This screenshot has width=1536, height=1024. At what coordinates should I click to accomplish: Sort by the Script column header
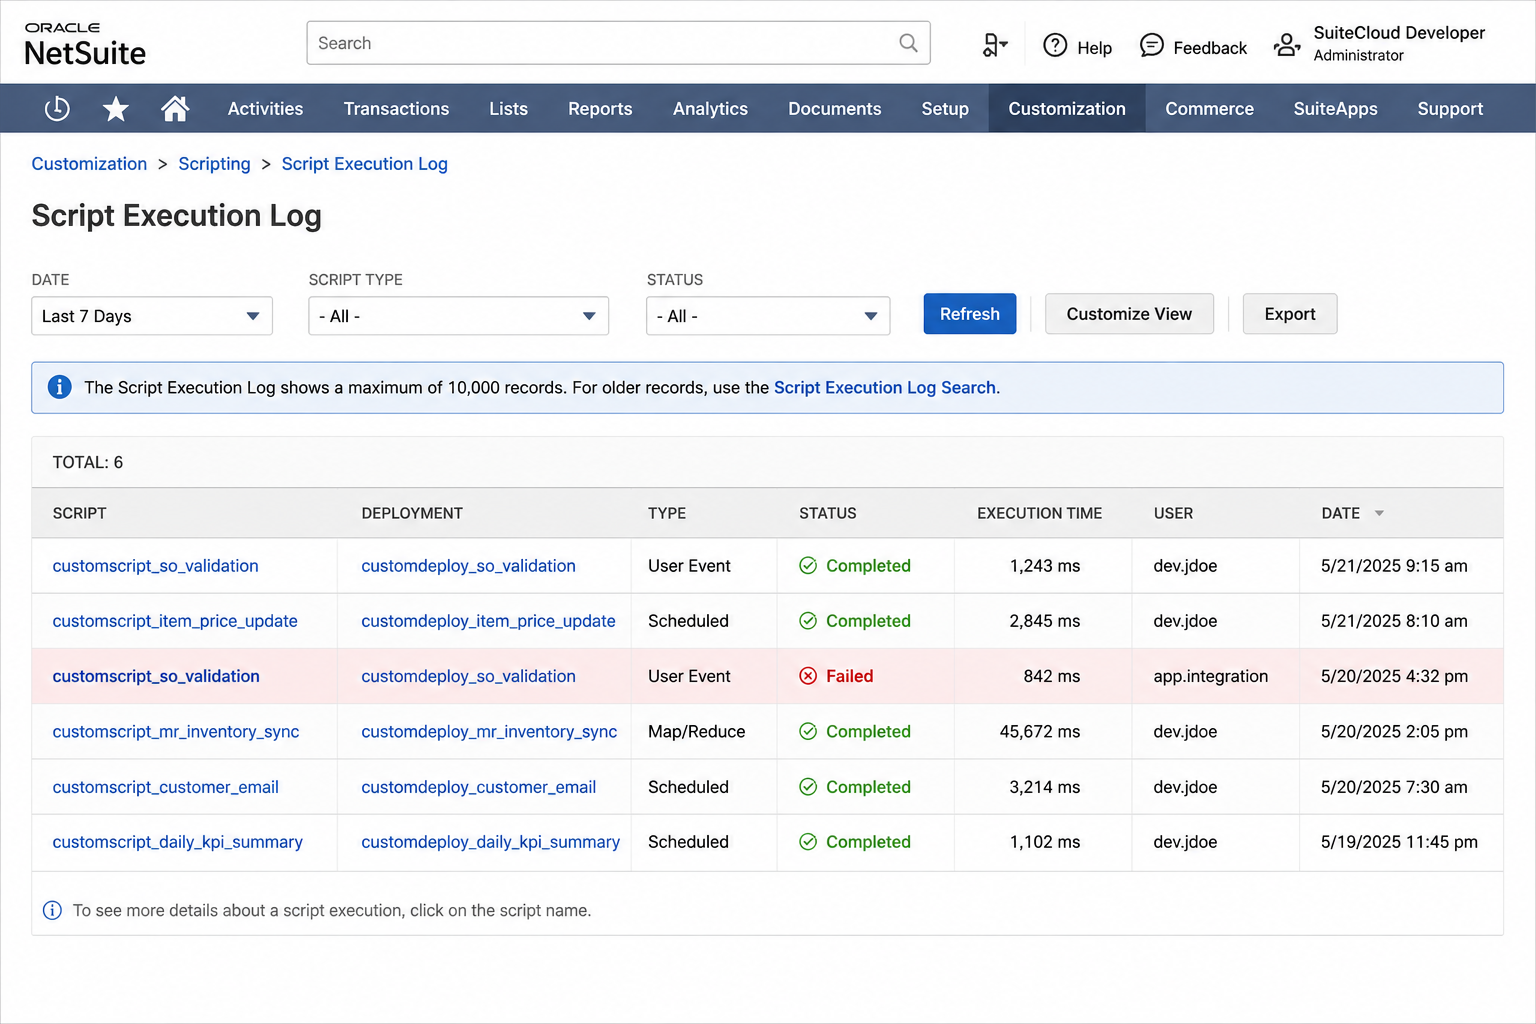(x=79, y=513)
